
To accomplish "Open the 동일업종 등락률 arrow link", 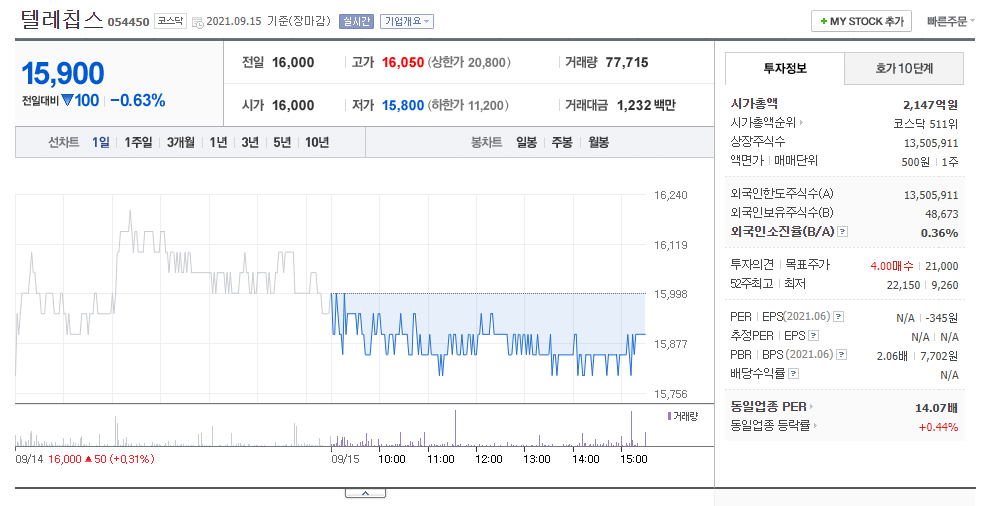I will (815, 426).
